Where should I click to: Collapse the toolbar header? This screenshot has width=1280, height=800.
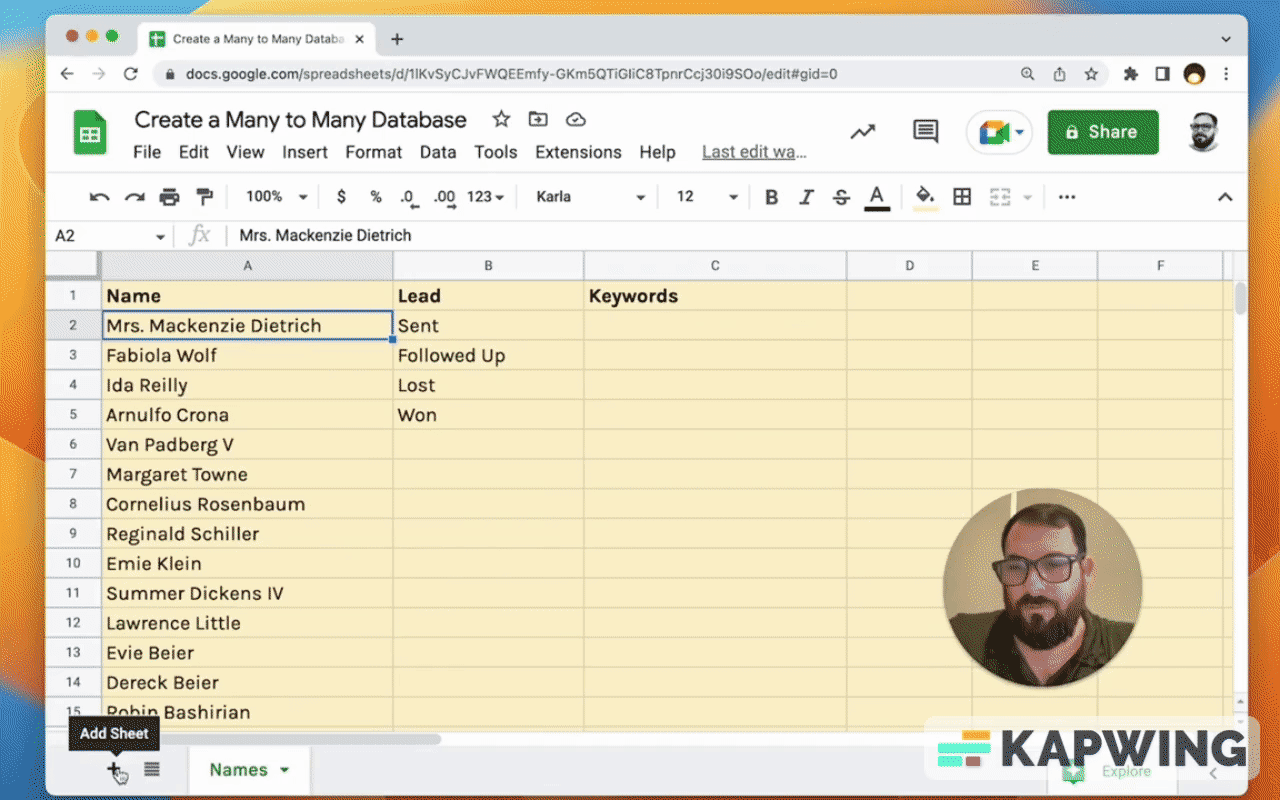click(1225, 197)
